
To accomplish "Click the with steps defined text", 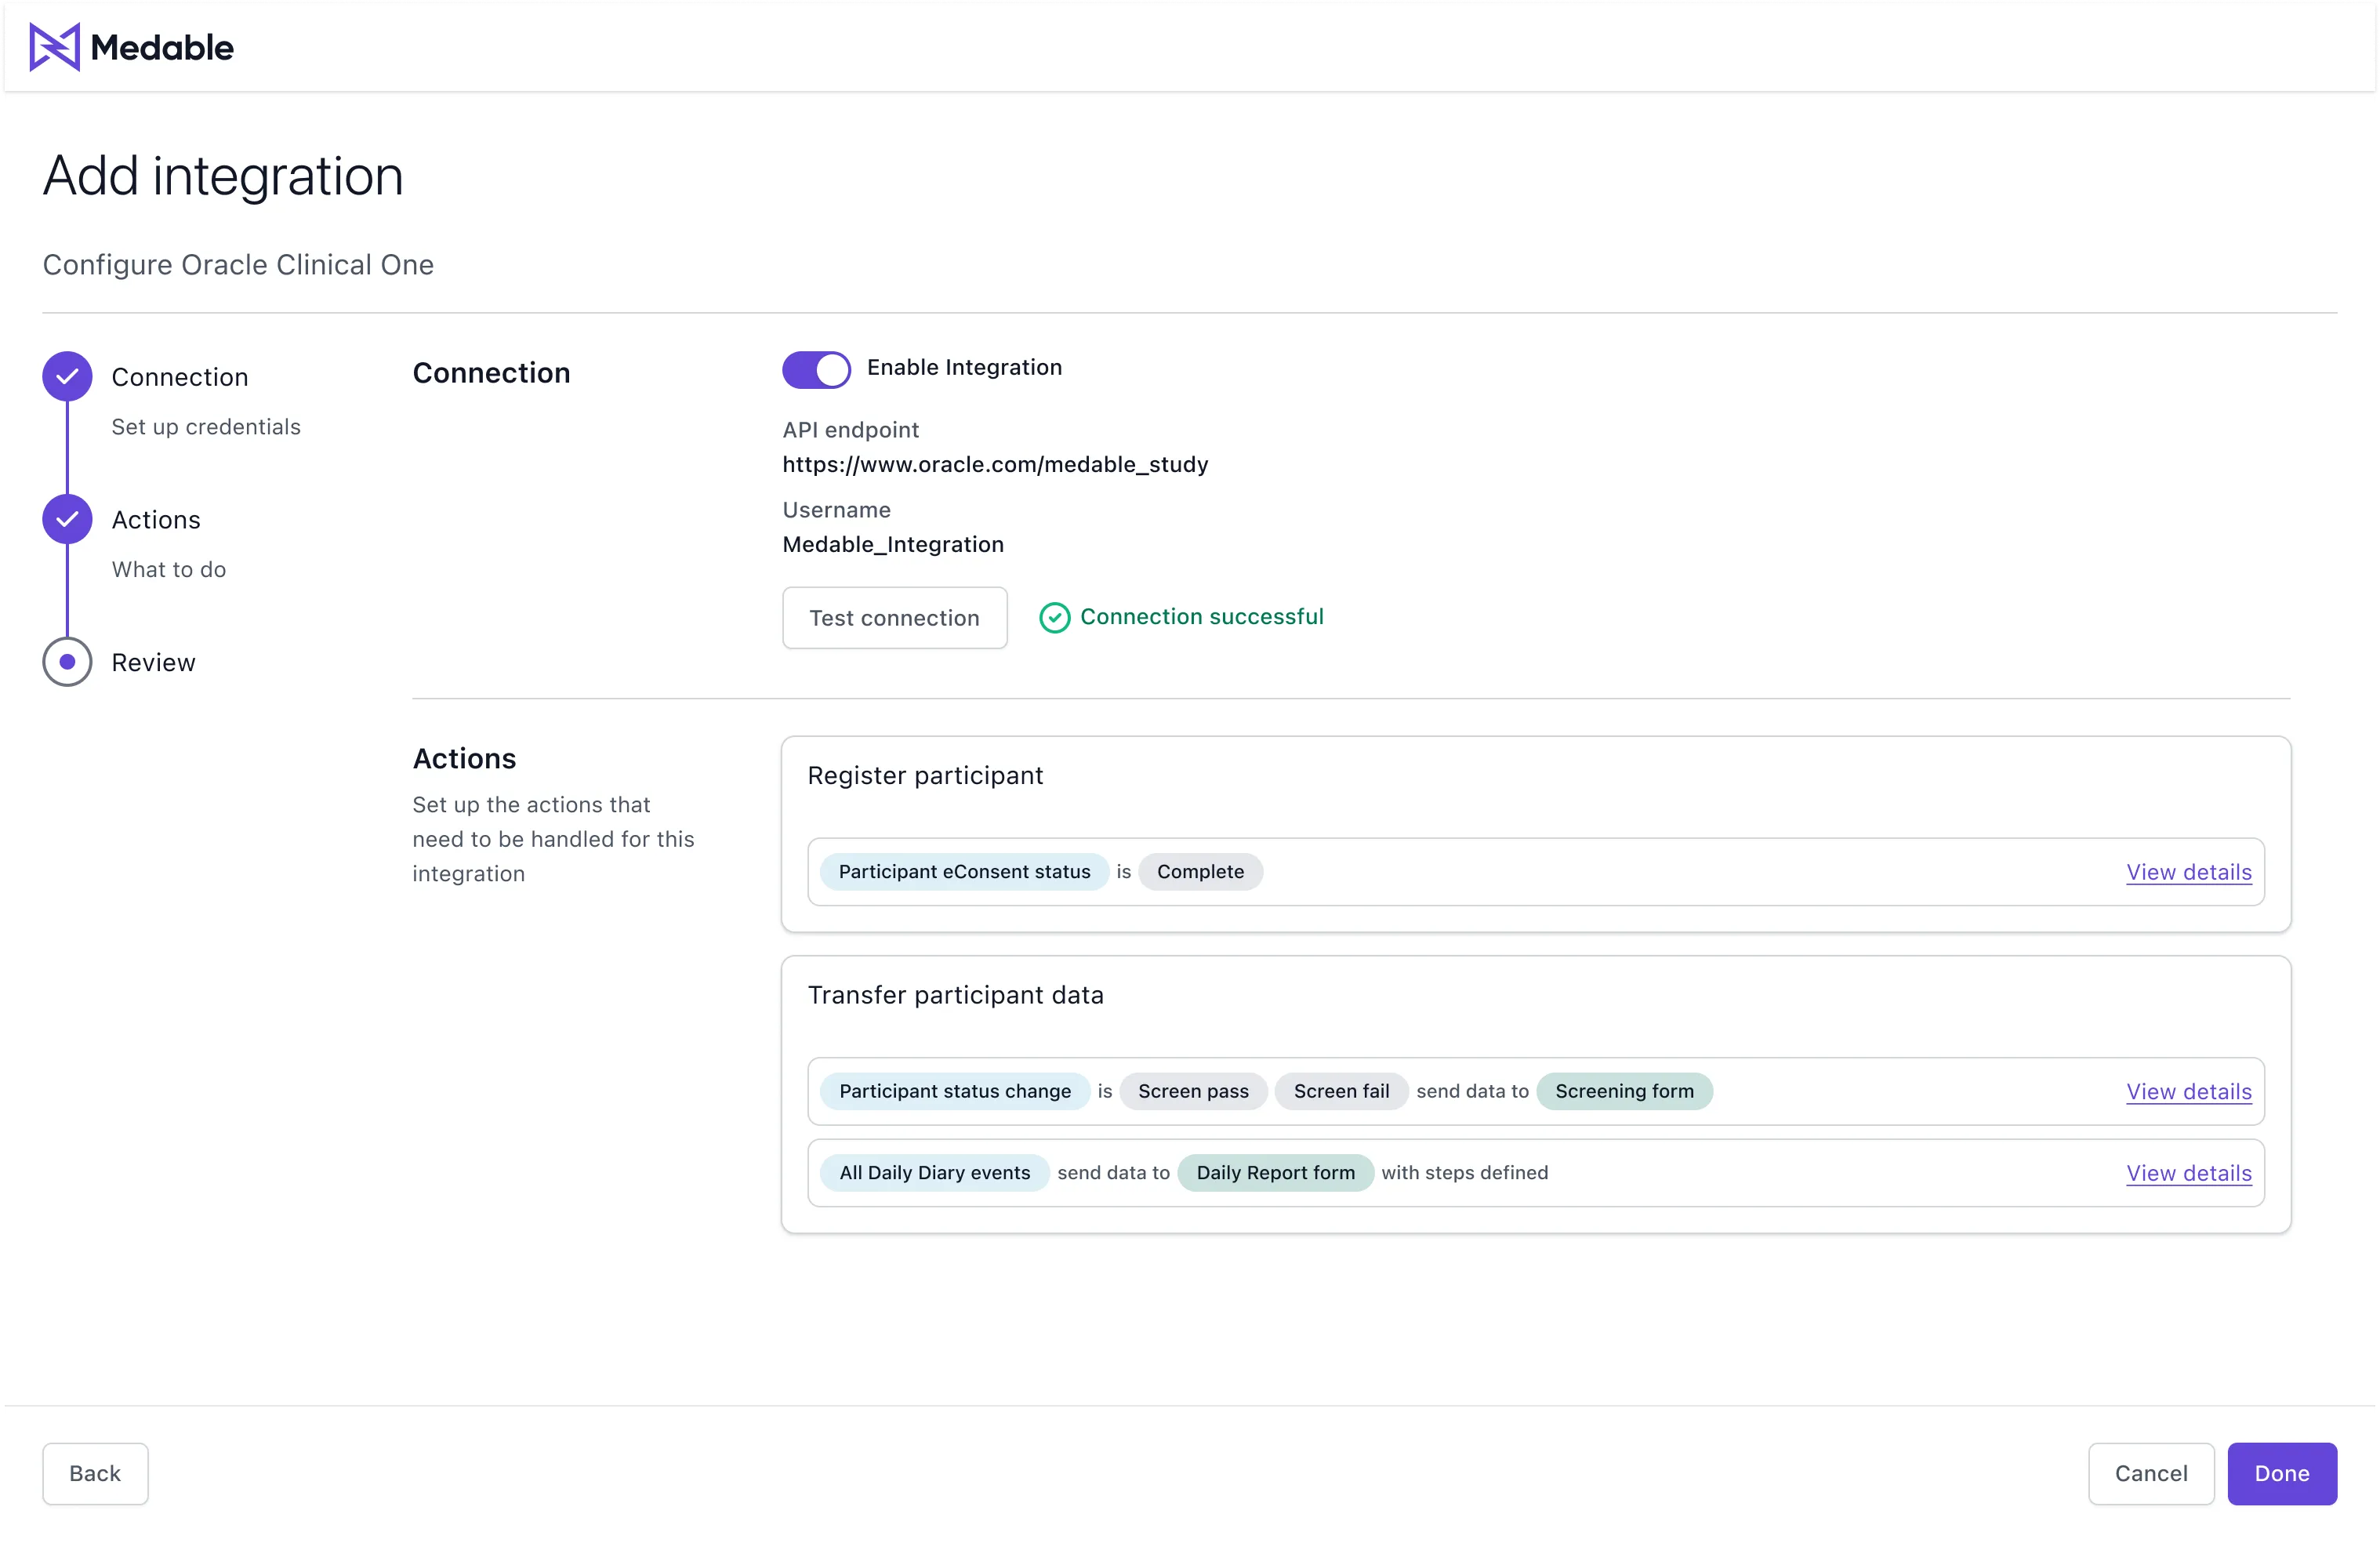I will (x=1464, y=1173).
